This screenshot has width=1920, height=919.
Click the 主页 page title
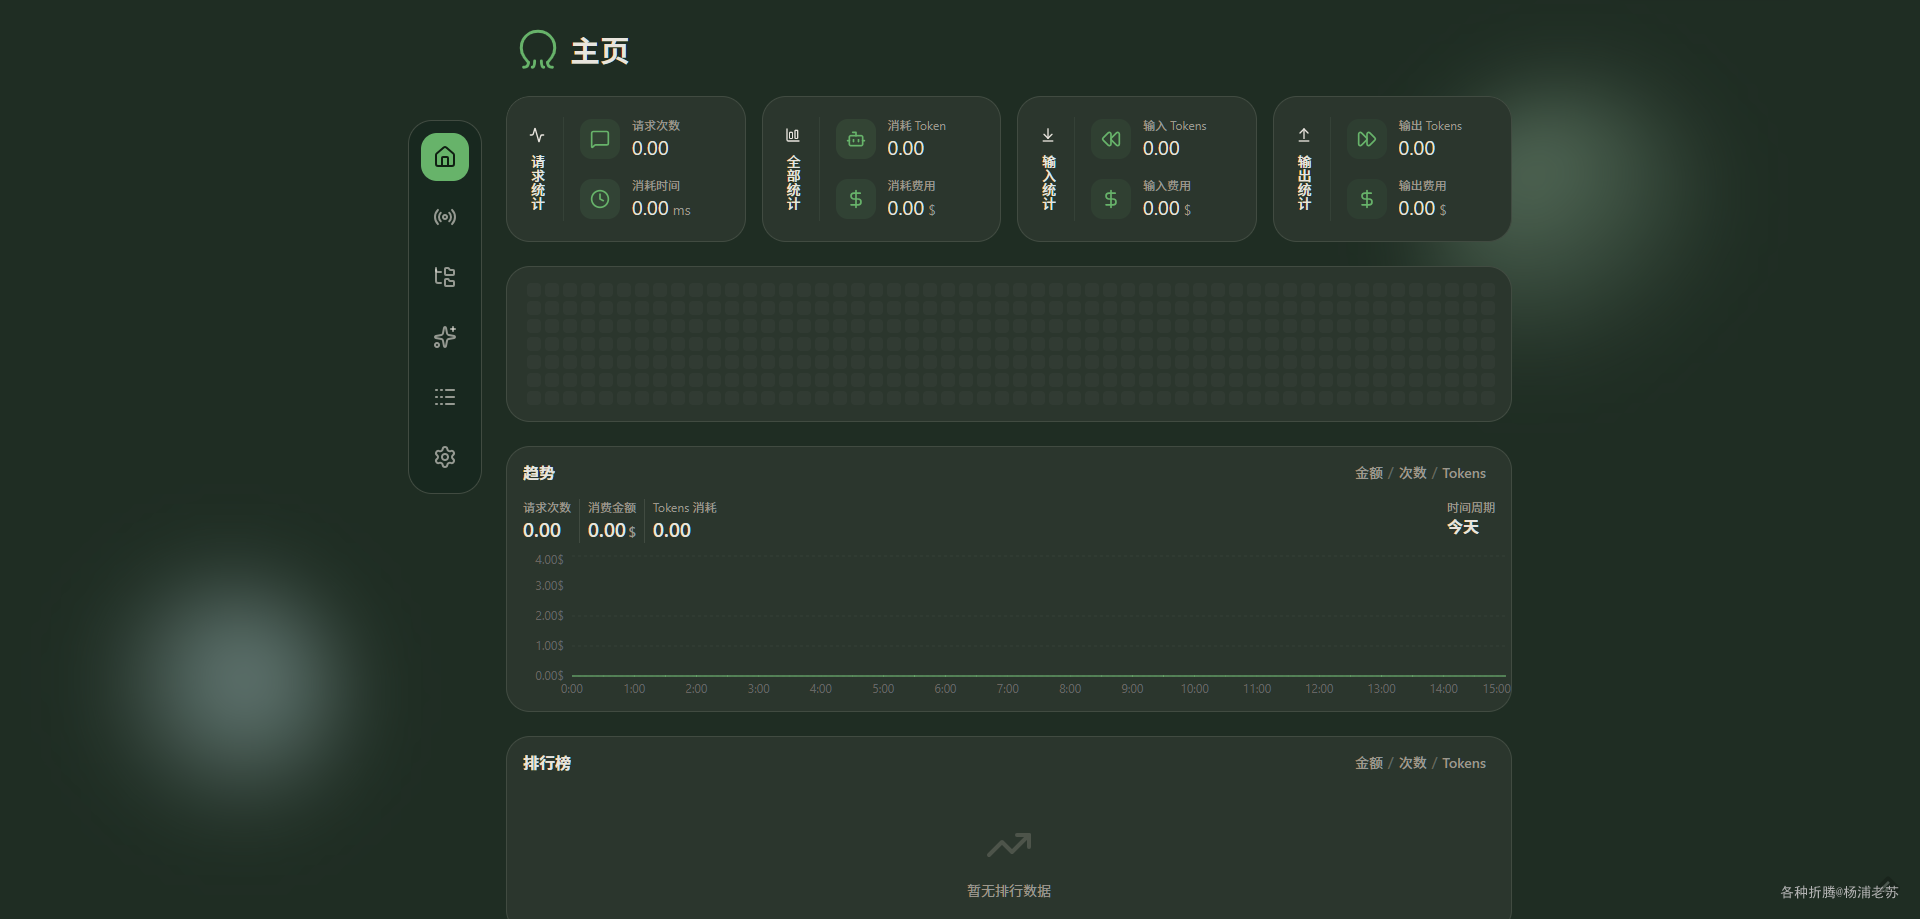(600, 51)
